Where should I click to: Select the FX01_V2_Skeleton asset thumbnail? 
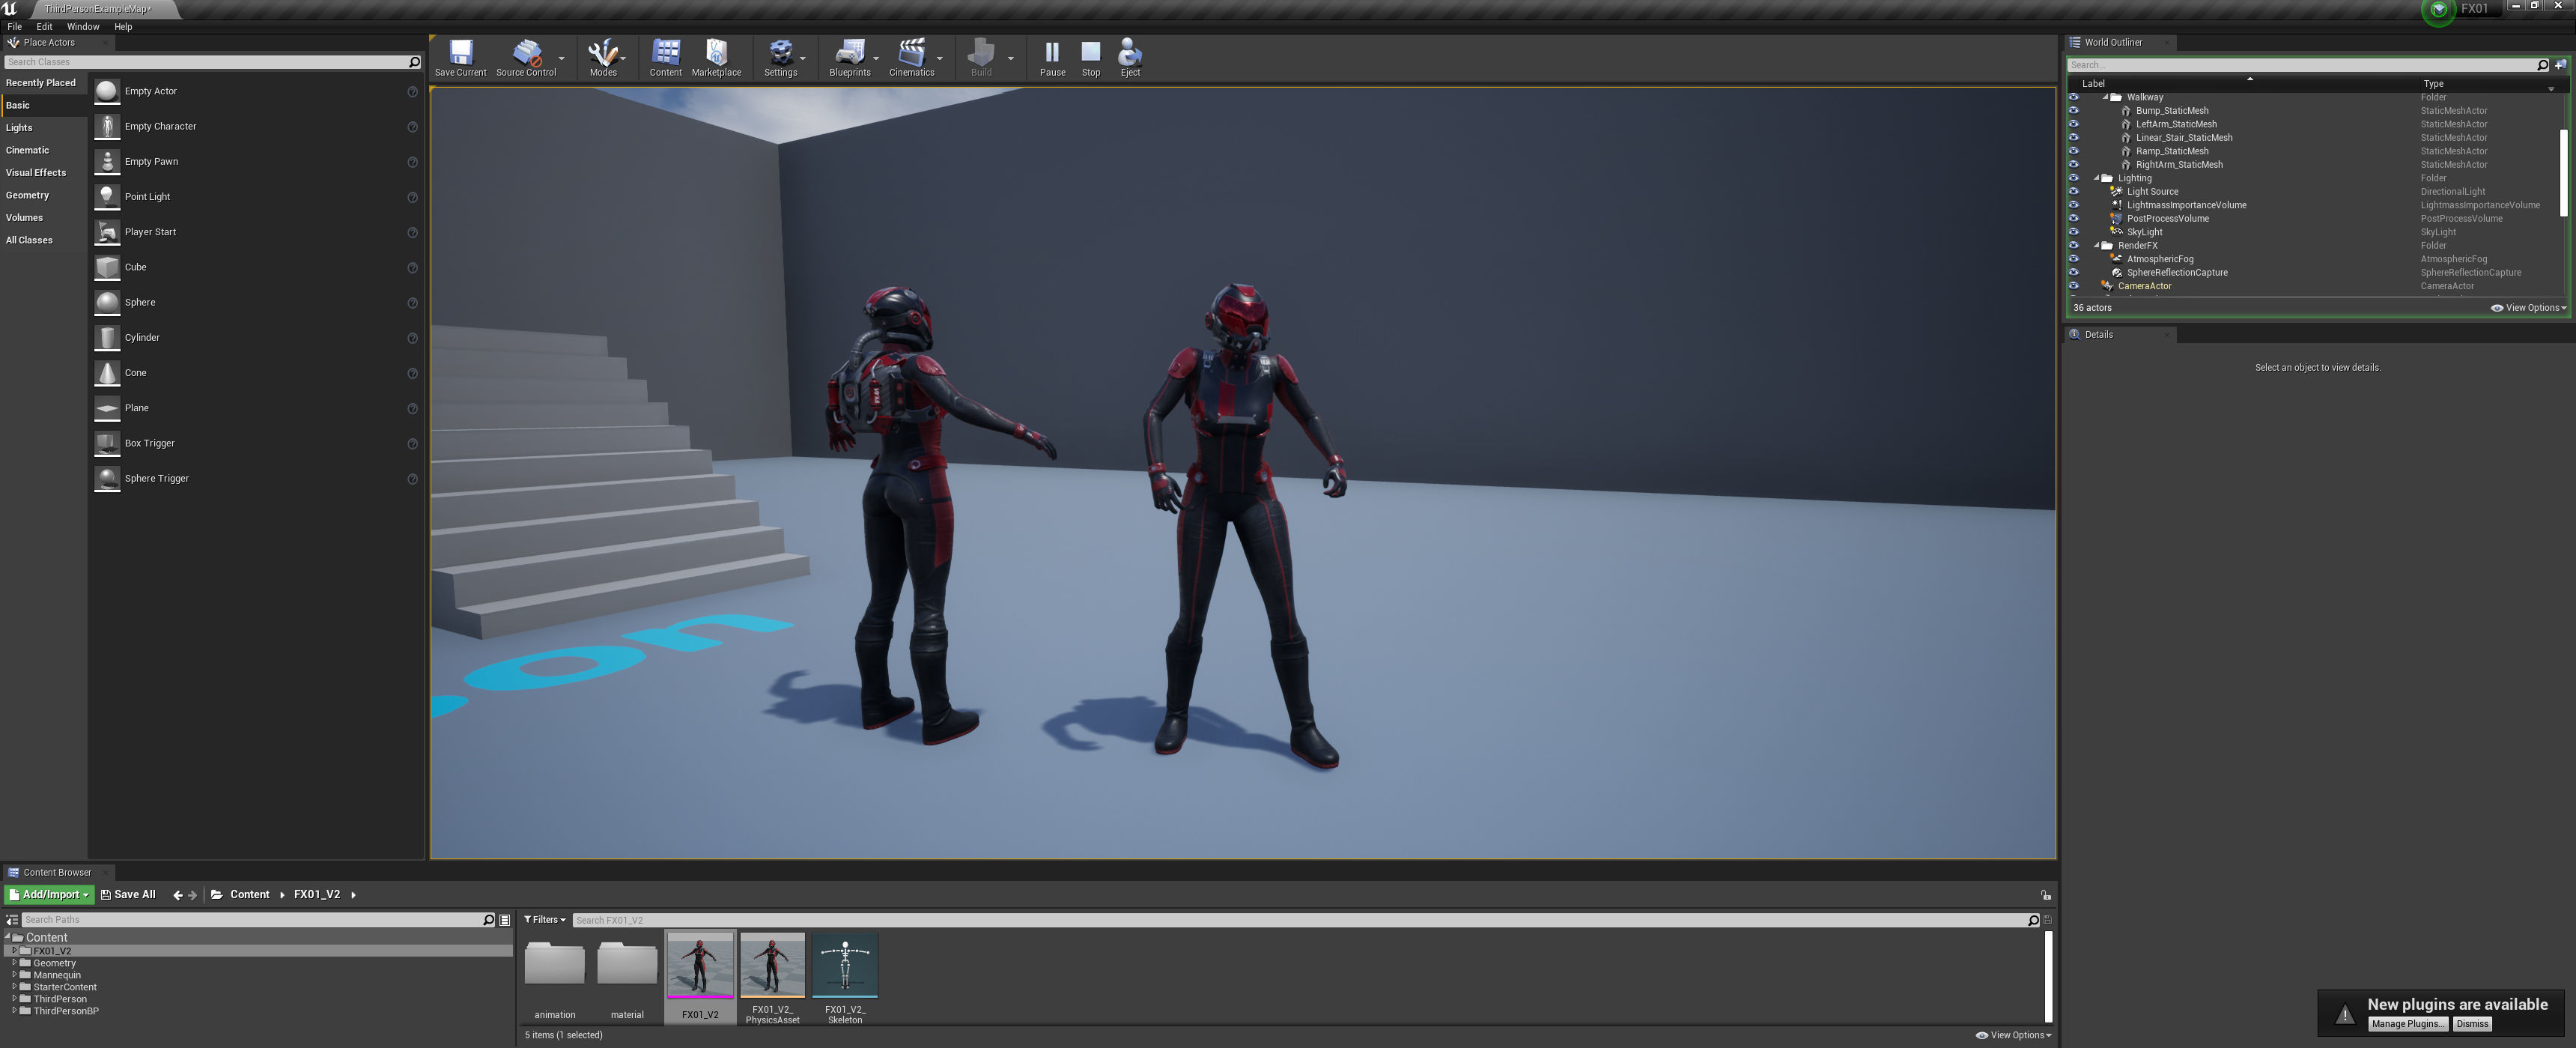coord(844,966)
